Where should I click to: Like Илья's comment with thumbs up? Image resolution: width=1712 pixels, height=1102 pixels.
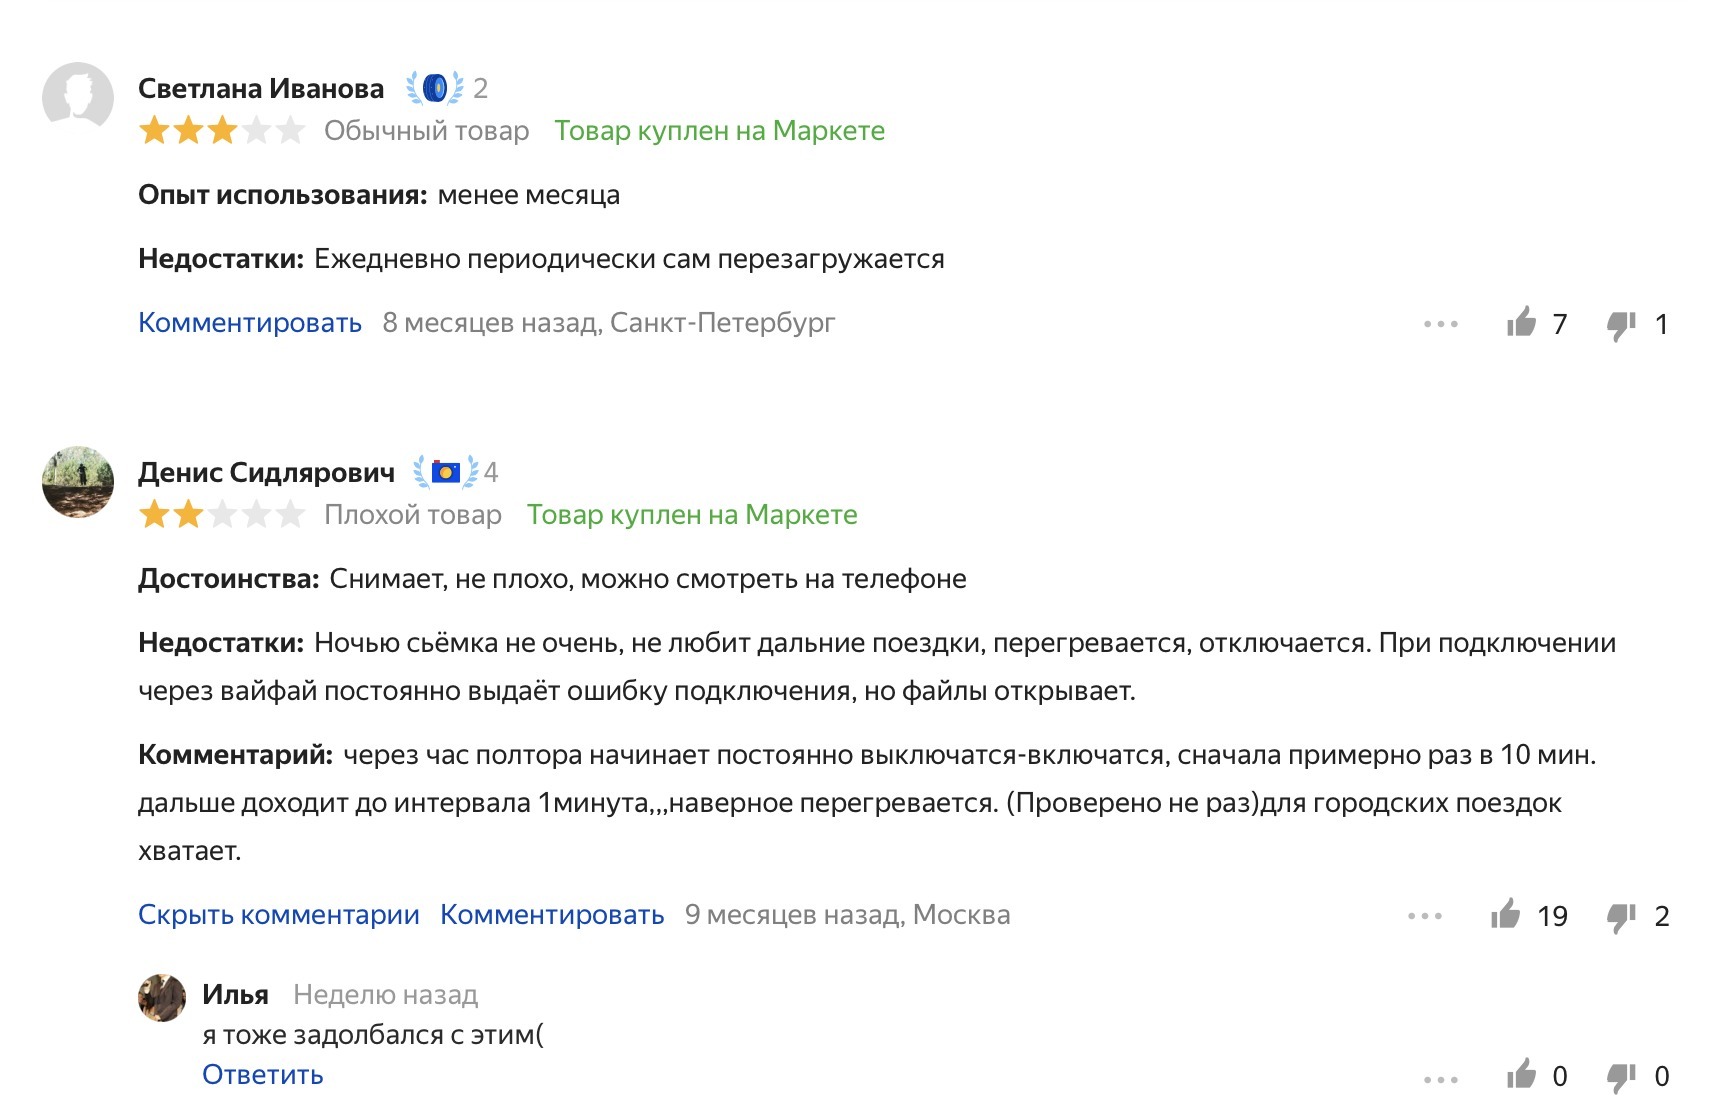(1521, 1075)
